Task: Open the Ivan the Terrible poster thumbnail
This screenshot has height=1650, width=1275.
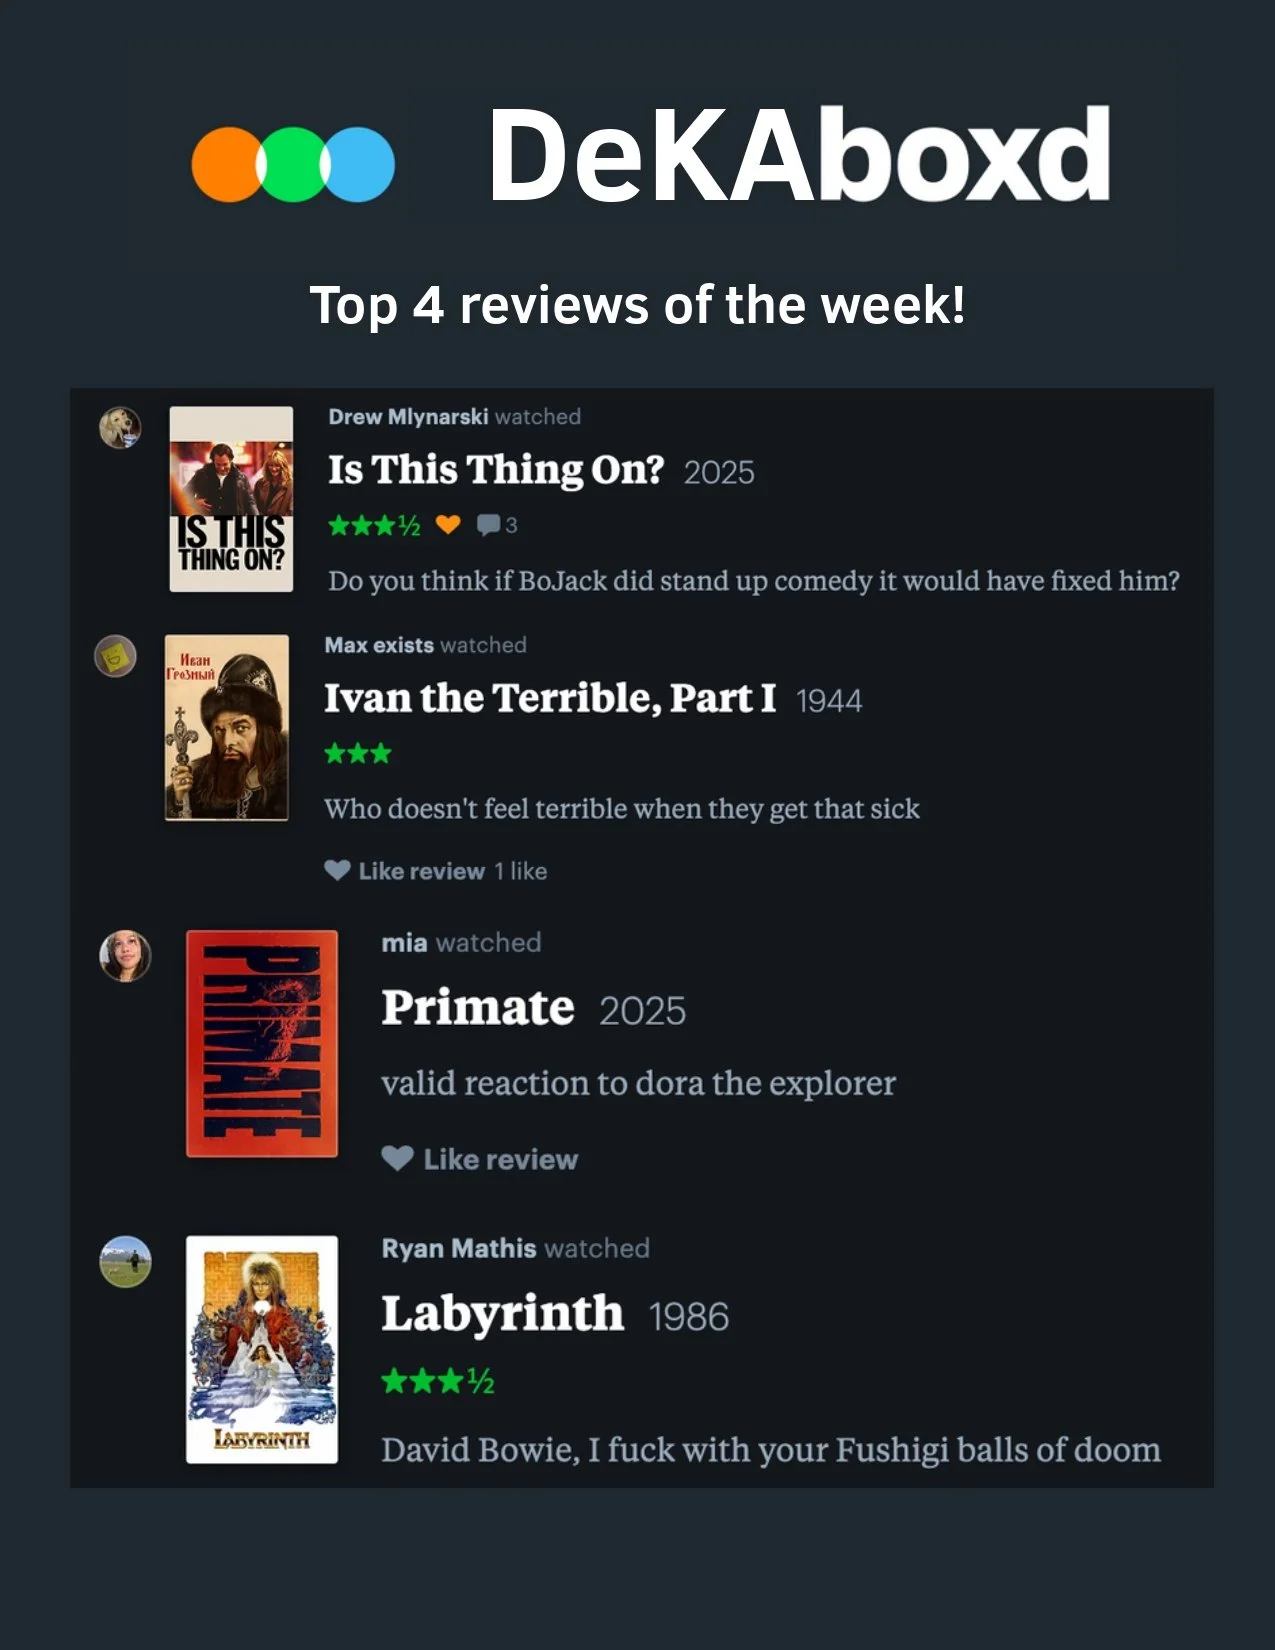Action: pyautogui.click(x=227, y=727)
